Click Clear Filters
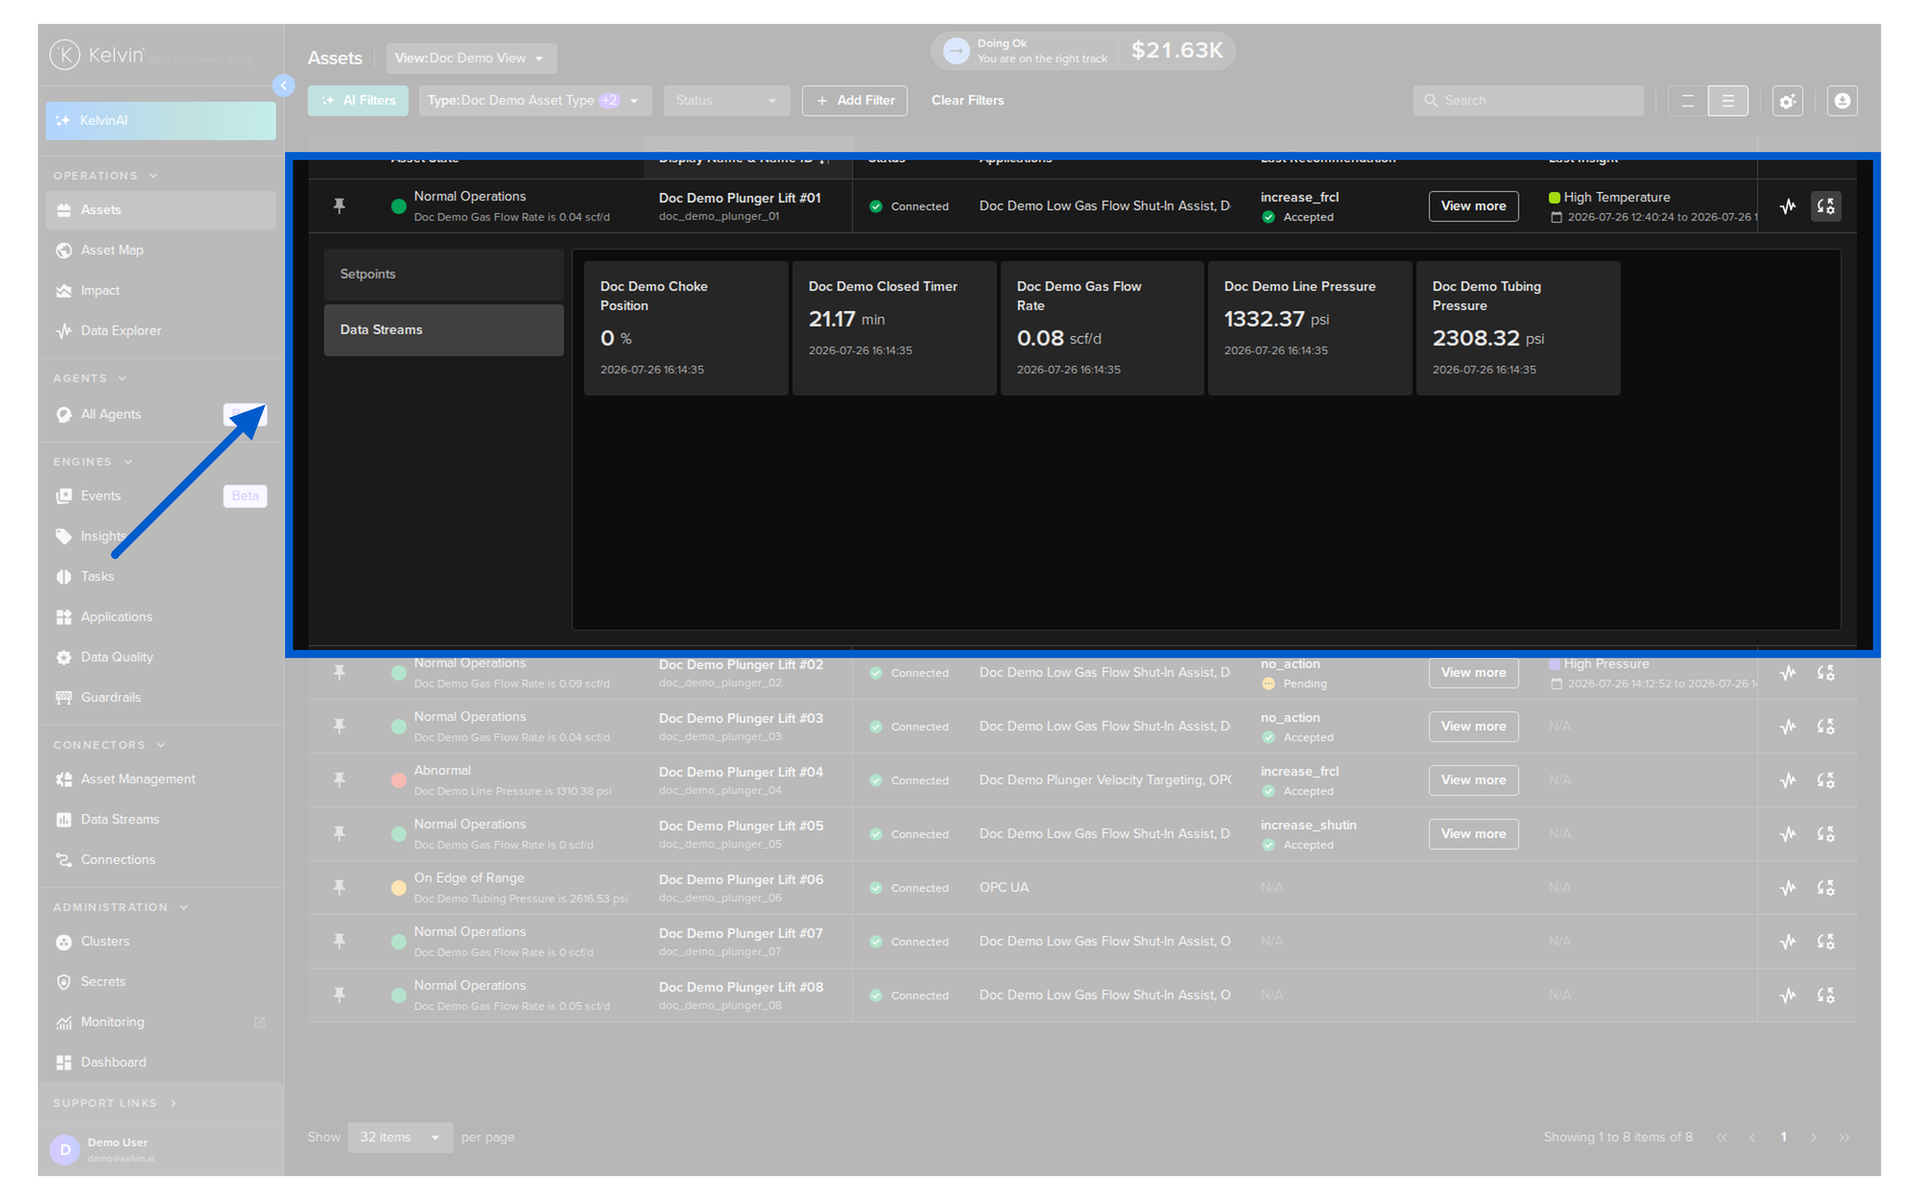1920x1200 pixels. (x=968, y=101)
